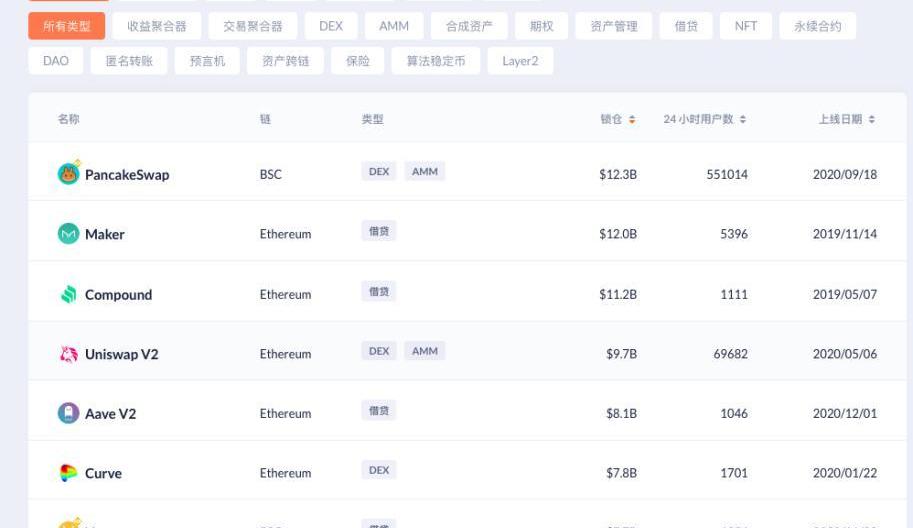The image size is (913, 528).
Task: Click the Compound logo icon
Action: [68, 294]
